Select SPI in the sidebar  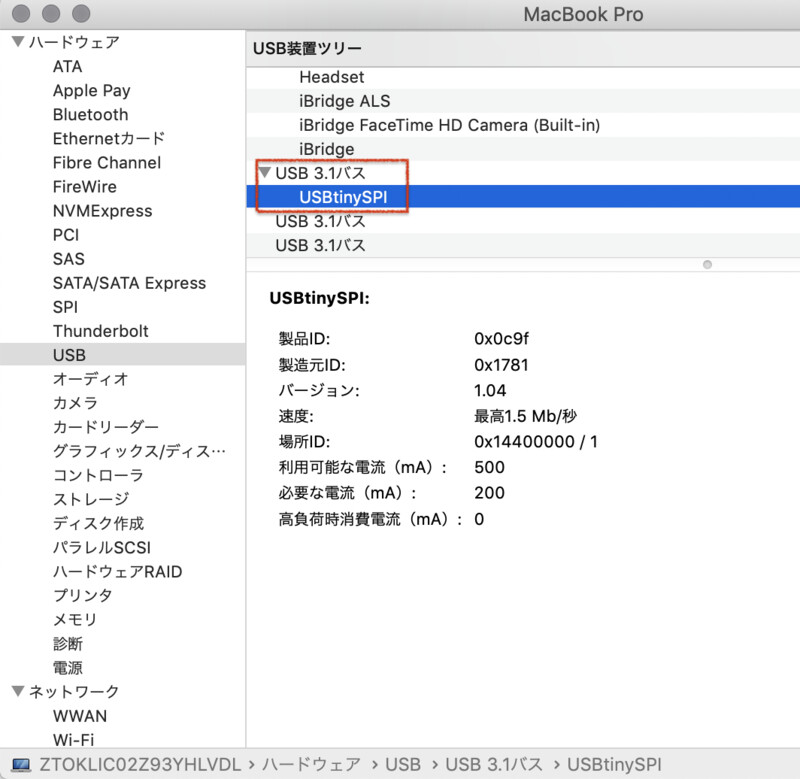click(65, 307)
